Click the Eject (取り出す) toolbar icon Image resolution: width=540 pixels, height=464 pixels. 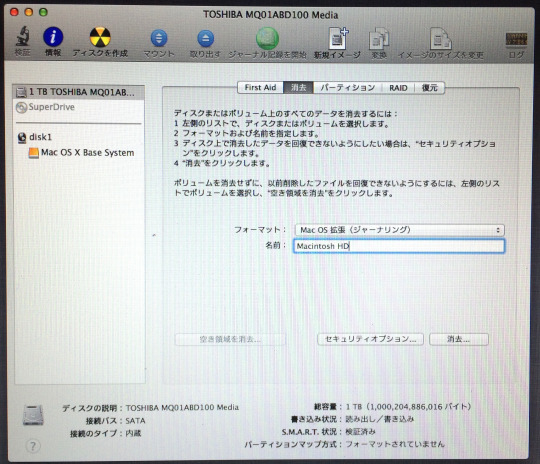206,38
